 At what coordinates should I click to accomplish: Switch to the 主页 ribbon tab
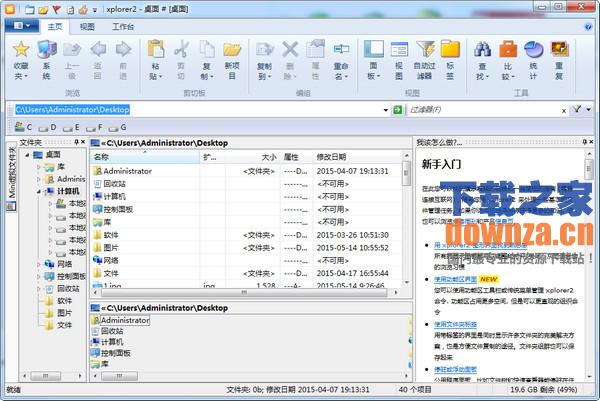click(55, 26)
